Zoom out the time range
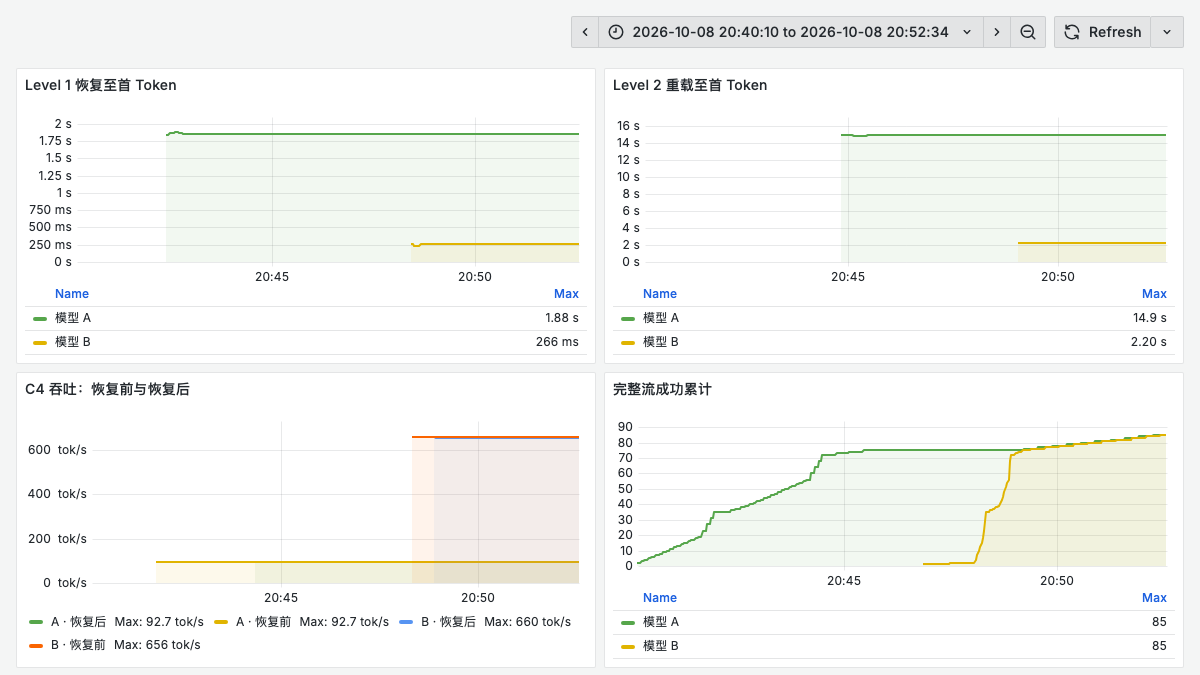 tap(1028, 32)
